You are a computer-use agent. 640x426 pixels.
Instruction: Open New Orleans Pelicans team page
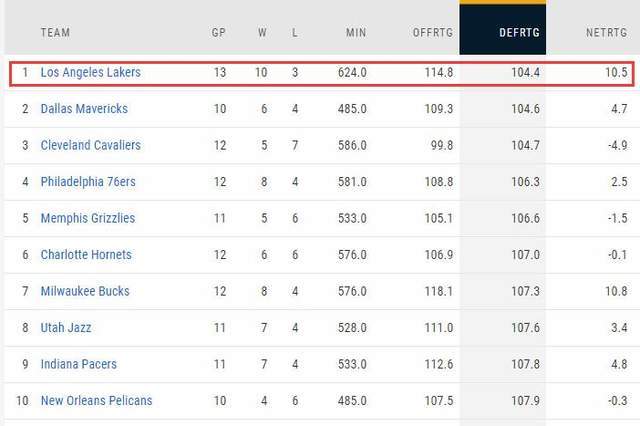[96, 401]
